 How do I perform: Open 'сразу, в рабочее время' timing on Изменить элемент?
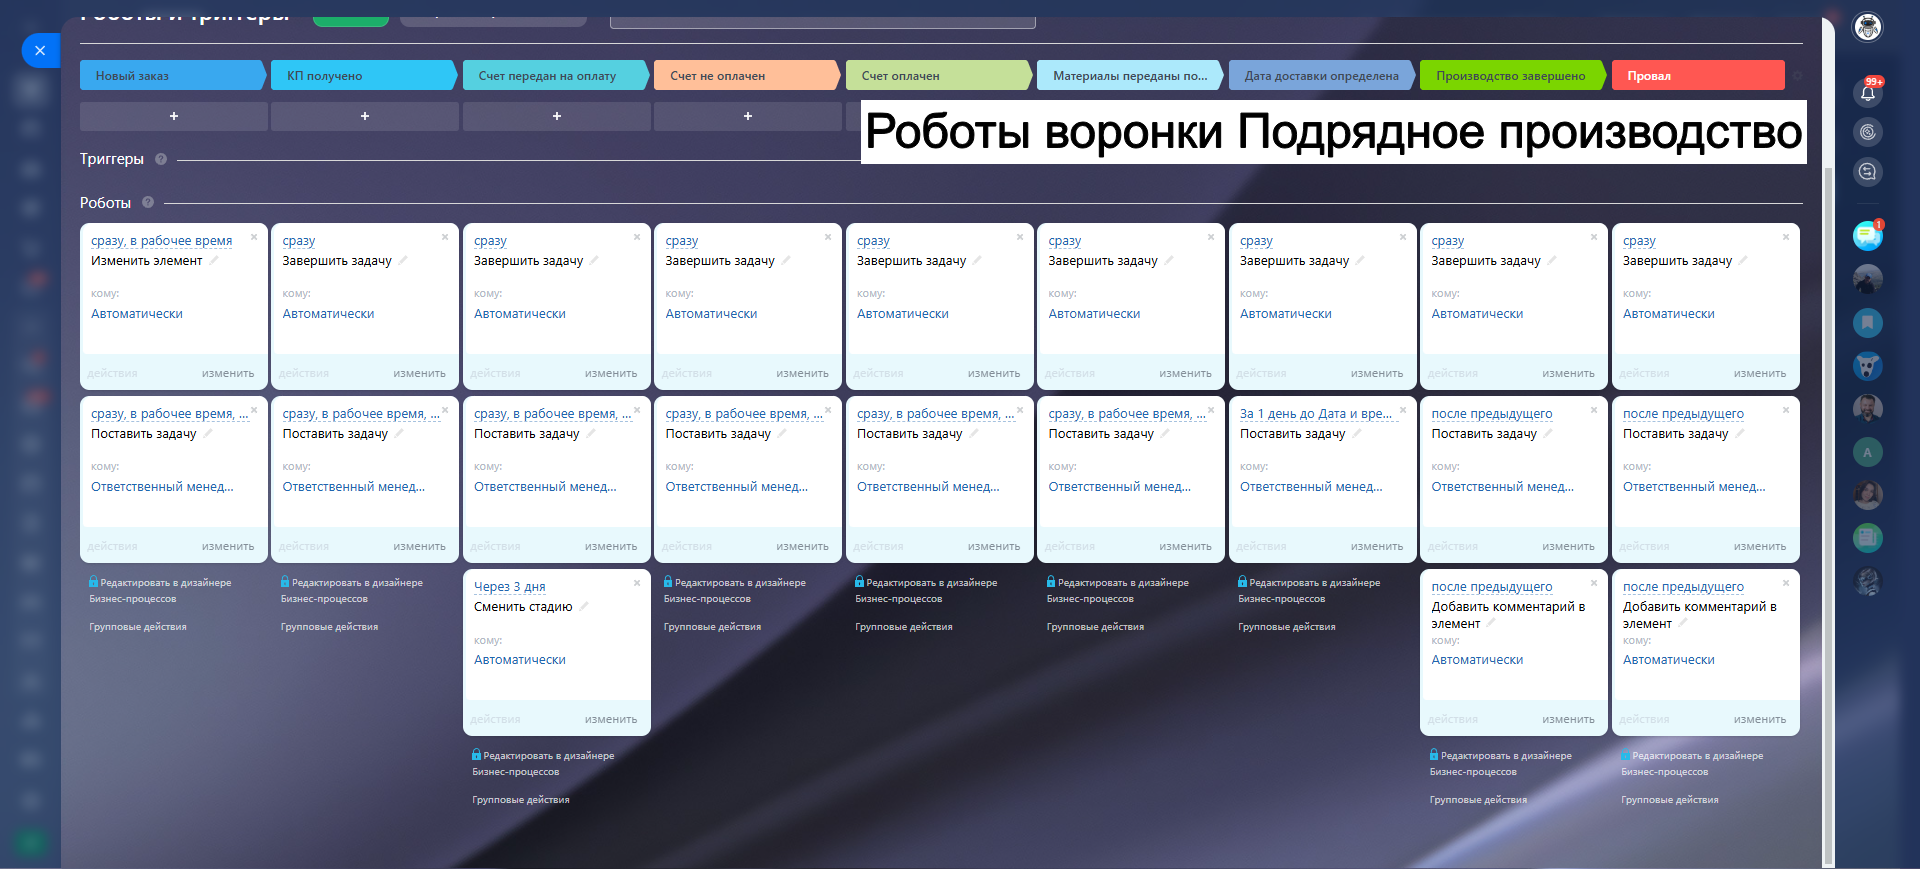click(161, 241)
